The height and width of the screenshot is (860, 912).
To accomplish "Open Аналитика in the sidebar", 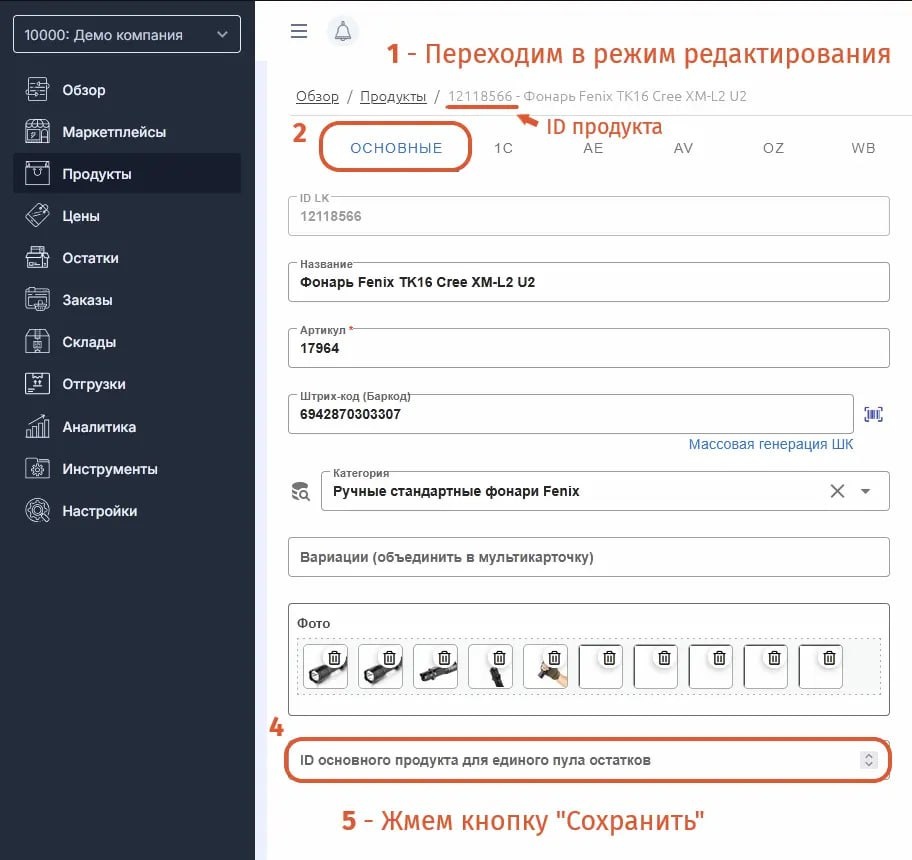I will 127,426.
